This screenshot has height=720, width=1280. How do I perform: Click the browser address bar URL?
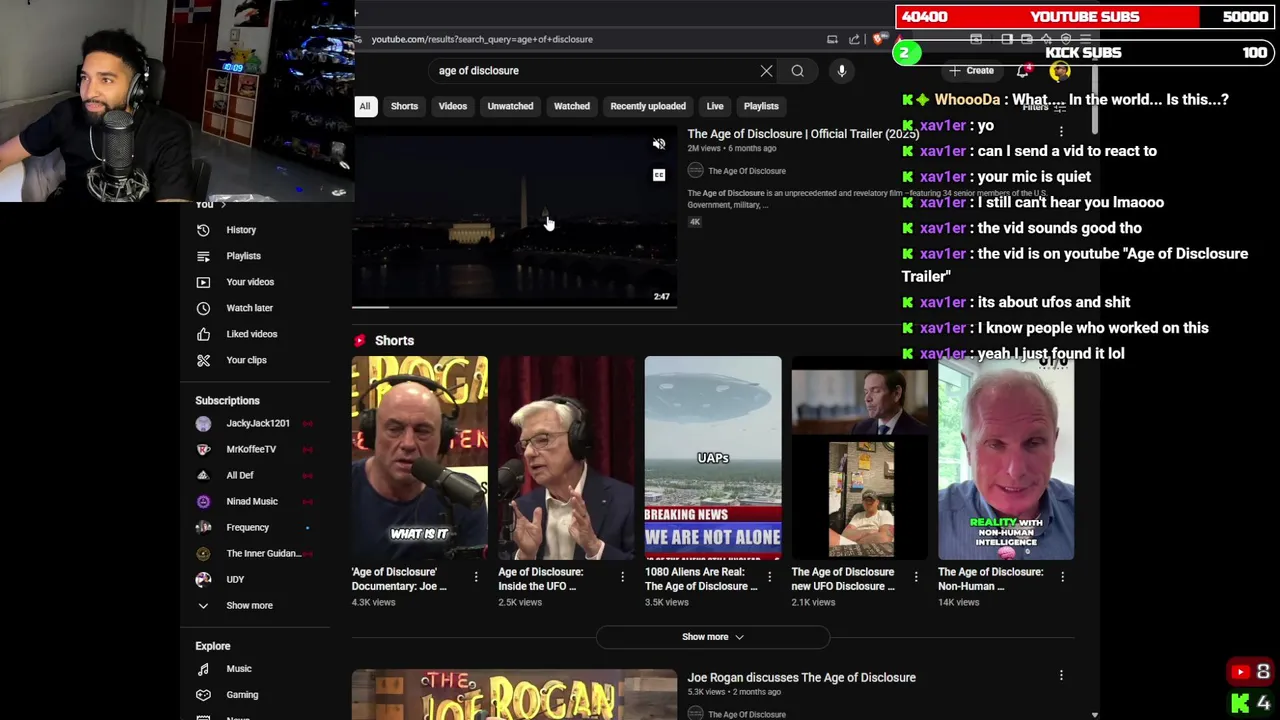point(482,39)
